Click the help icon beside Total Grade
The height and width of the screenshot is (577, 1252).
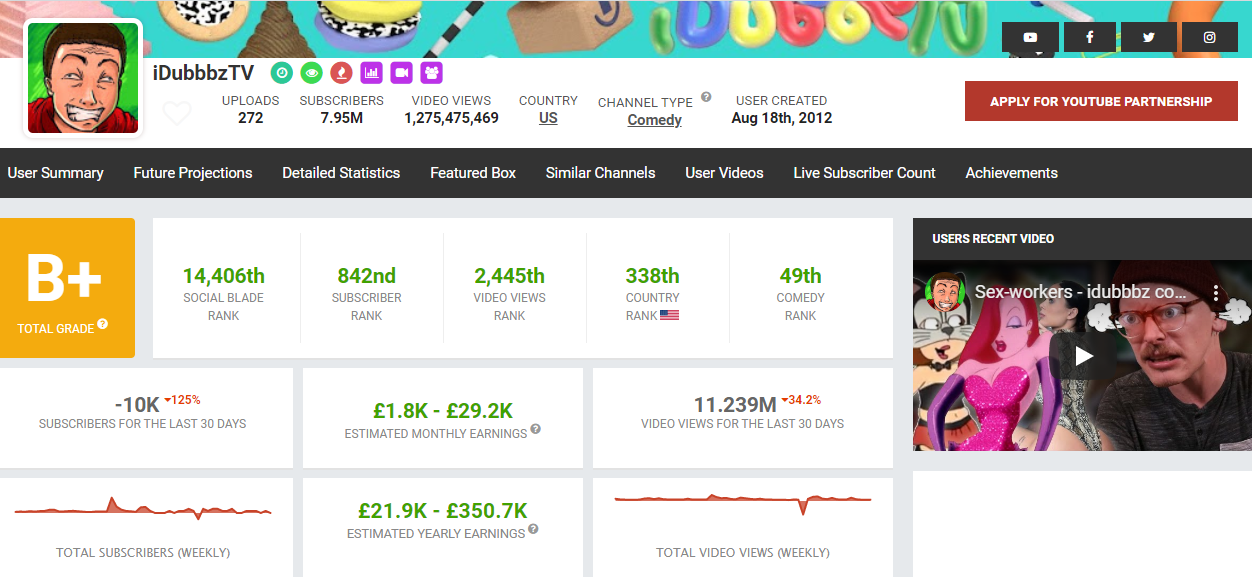point(103,325)
